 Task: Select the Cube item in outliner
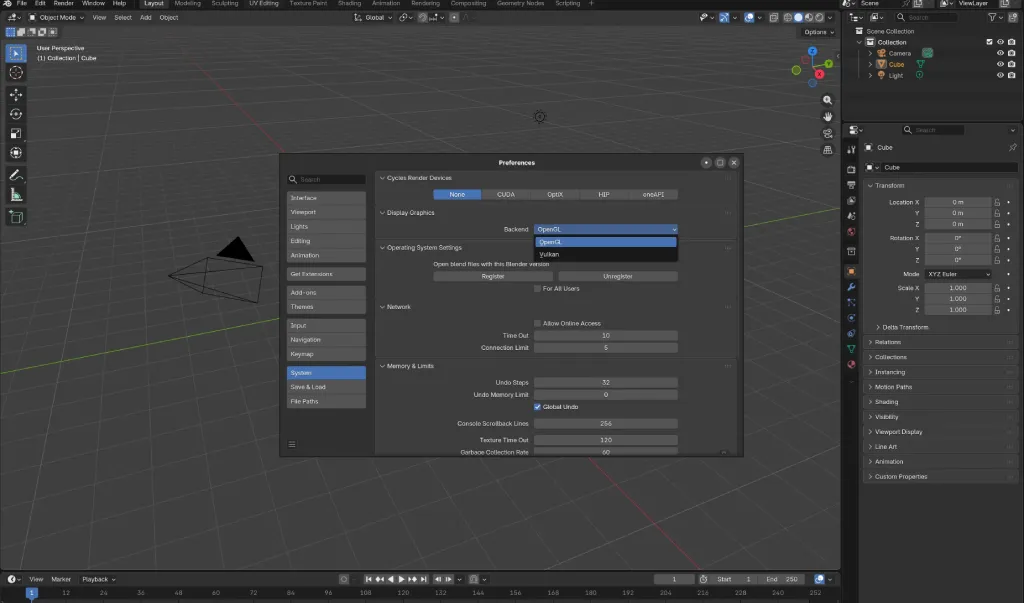coord(896,64)
